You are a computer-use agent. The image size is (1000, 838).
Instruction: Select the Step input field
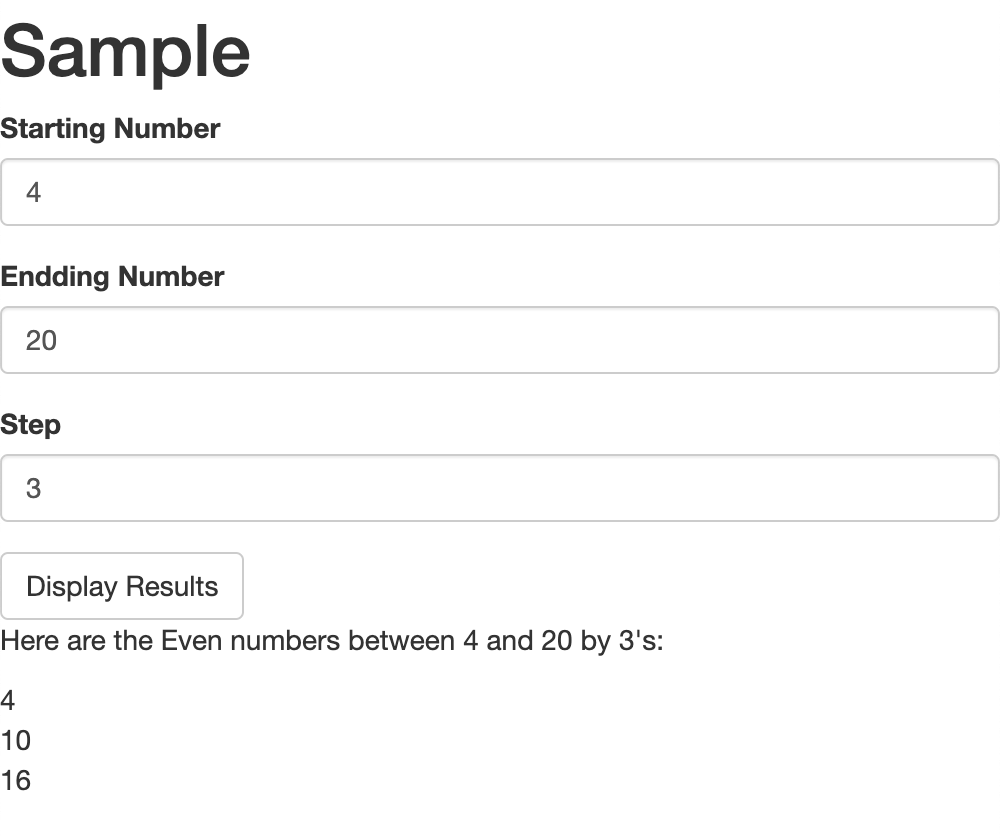[x=499, y=488]
